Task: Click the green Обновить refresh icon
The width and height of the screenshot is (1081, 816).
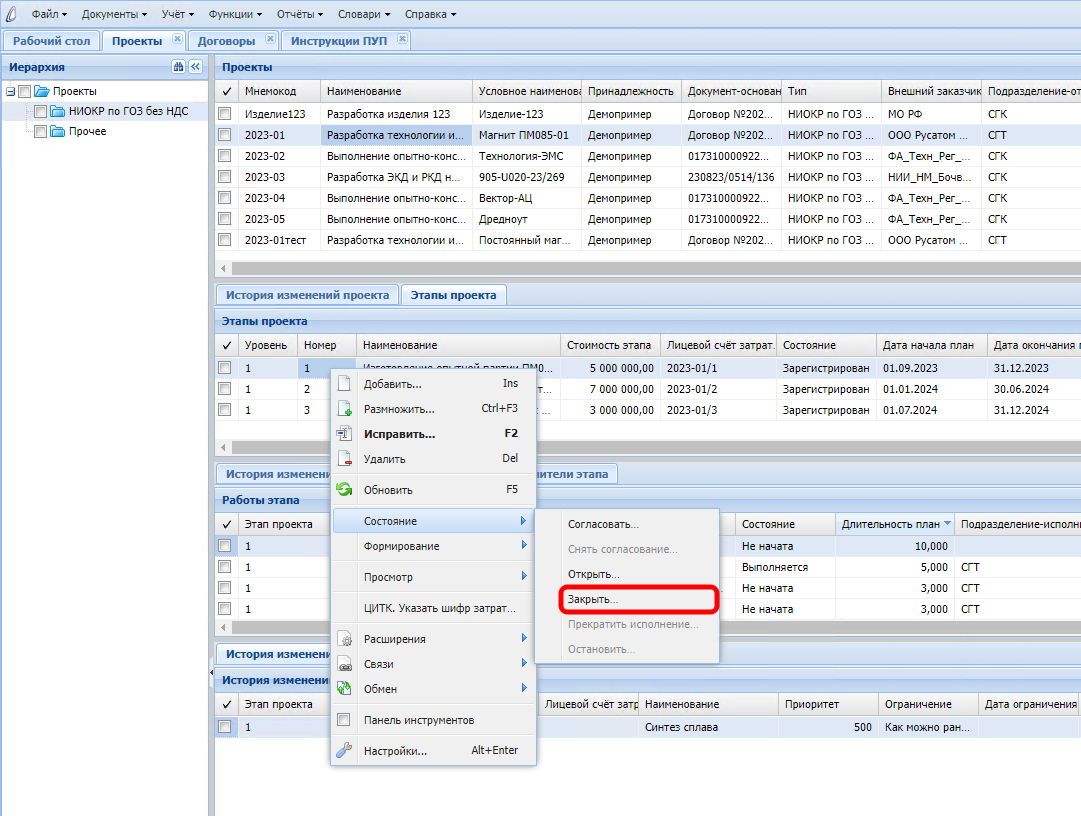Action: pos(344,490)
